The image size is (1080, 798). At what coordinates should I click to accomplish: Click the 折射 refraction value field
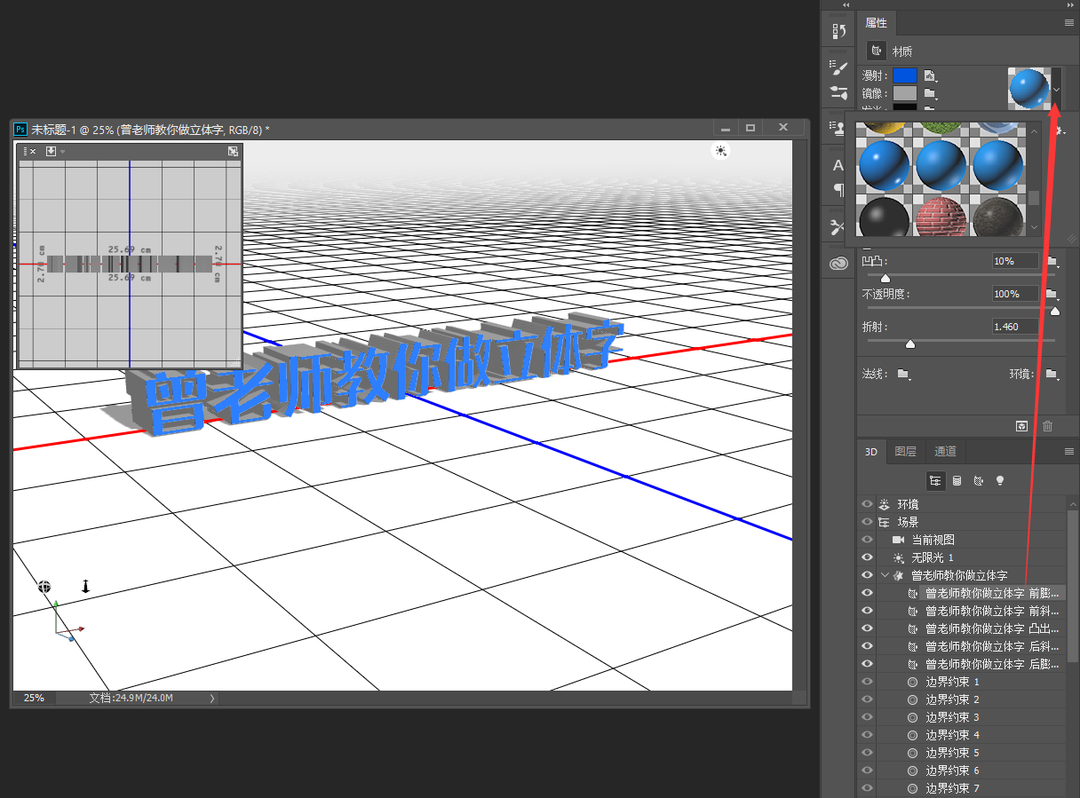1015,326
